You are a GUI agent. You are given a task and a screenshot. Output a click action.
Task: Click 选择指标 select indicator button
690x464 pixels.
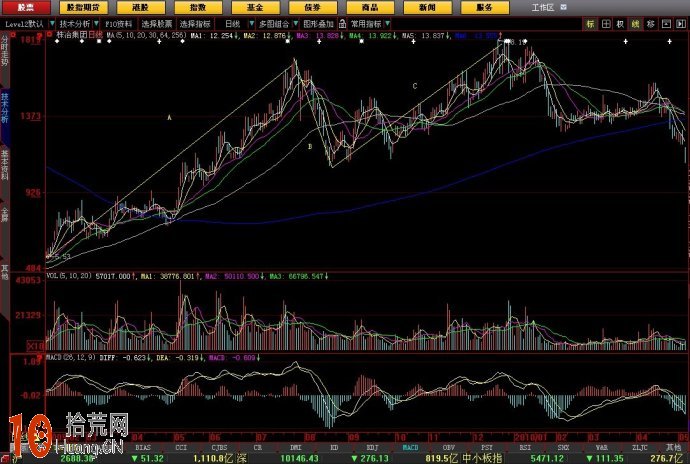195,24
